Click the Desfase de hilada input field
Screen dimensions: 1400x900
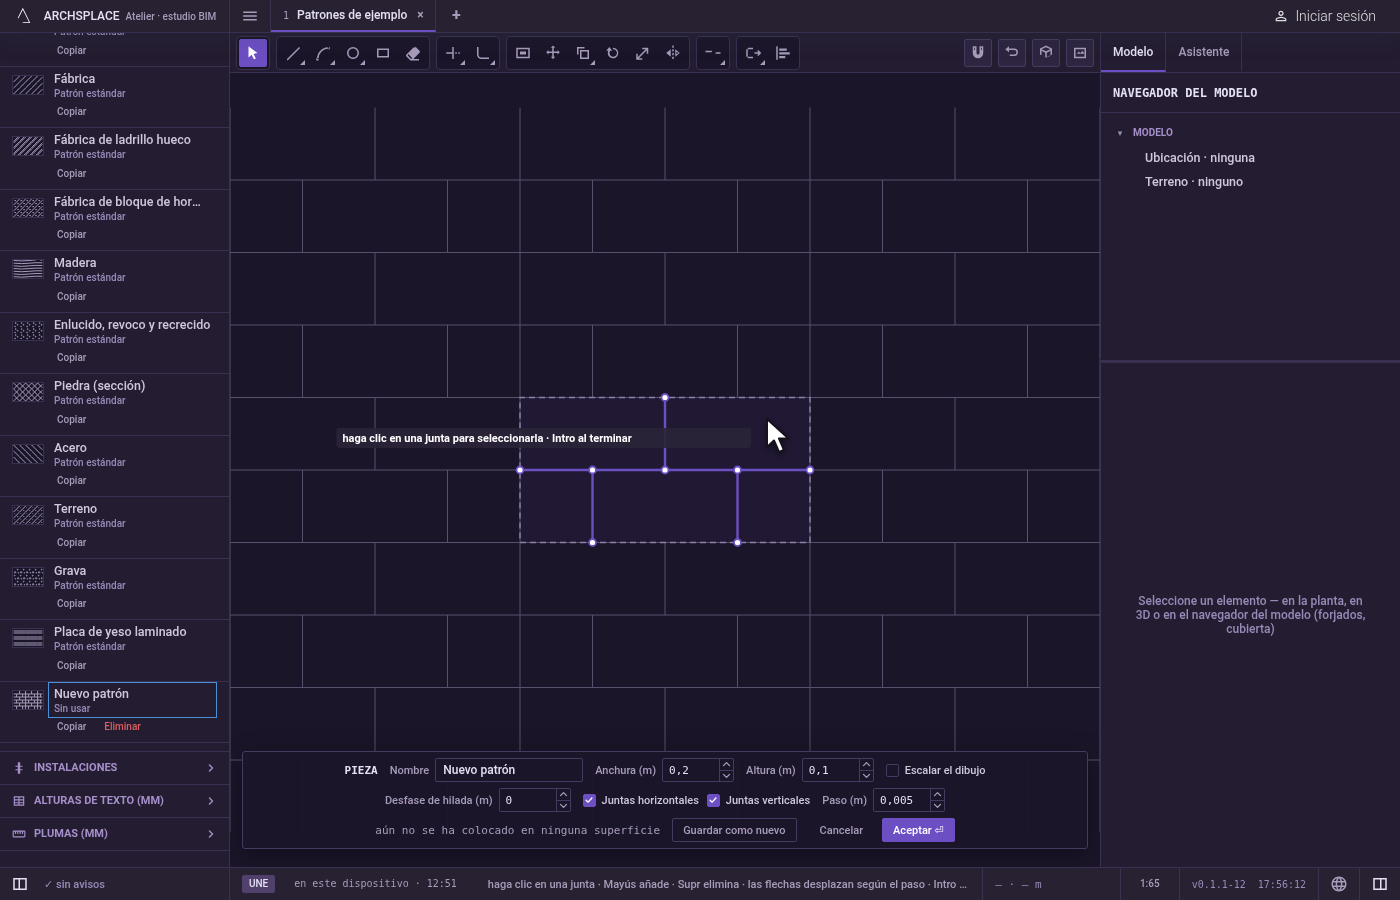pyautogui.click(x=528, y=800)
